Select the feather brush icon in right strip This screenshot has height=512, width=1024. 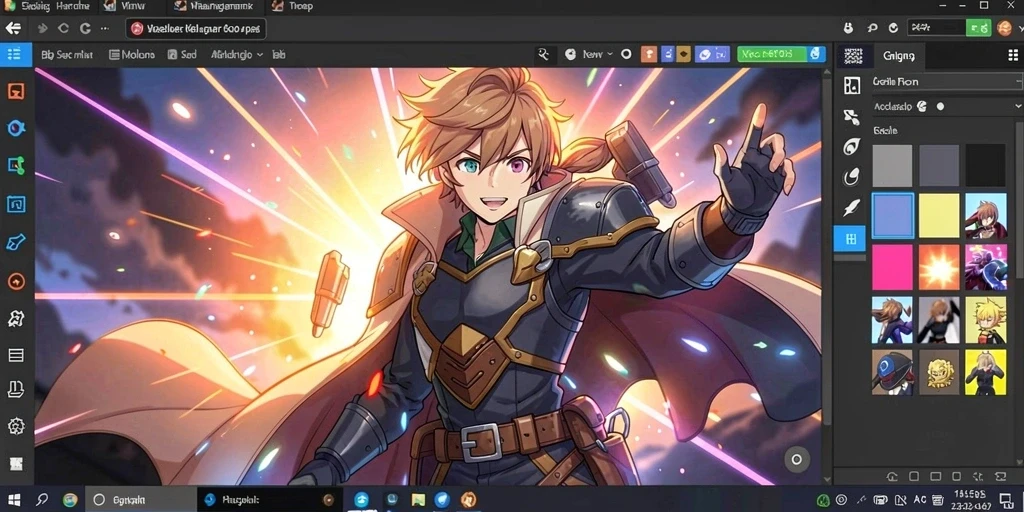click(x=851, y=208)
